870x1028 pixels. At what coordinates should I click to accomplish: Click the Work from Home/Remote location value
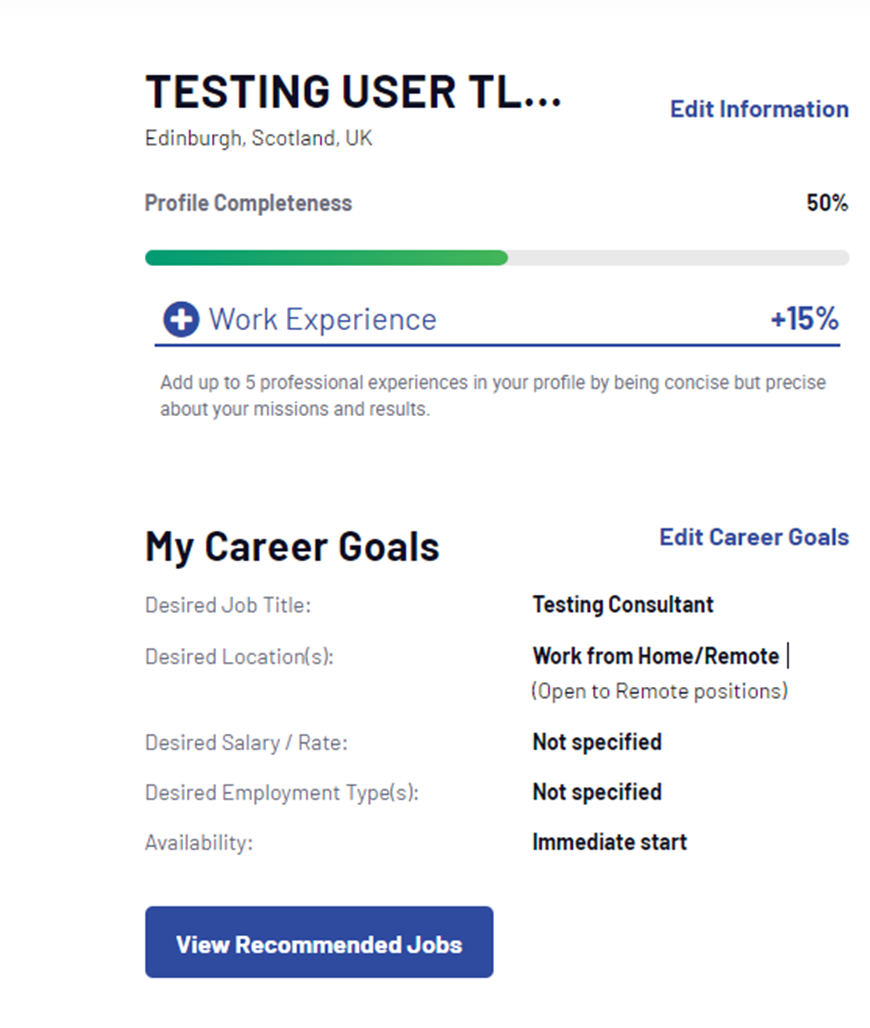pyautogui.click(x=655, y=657)
